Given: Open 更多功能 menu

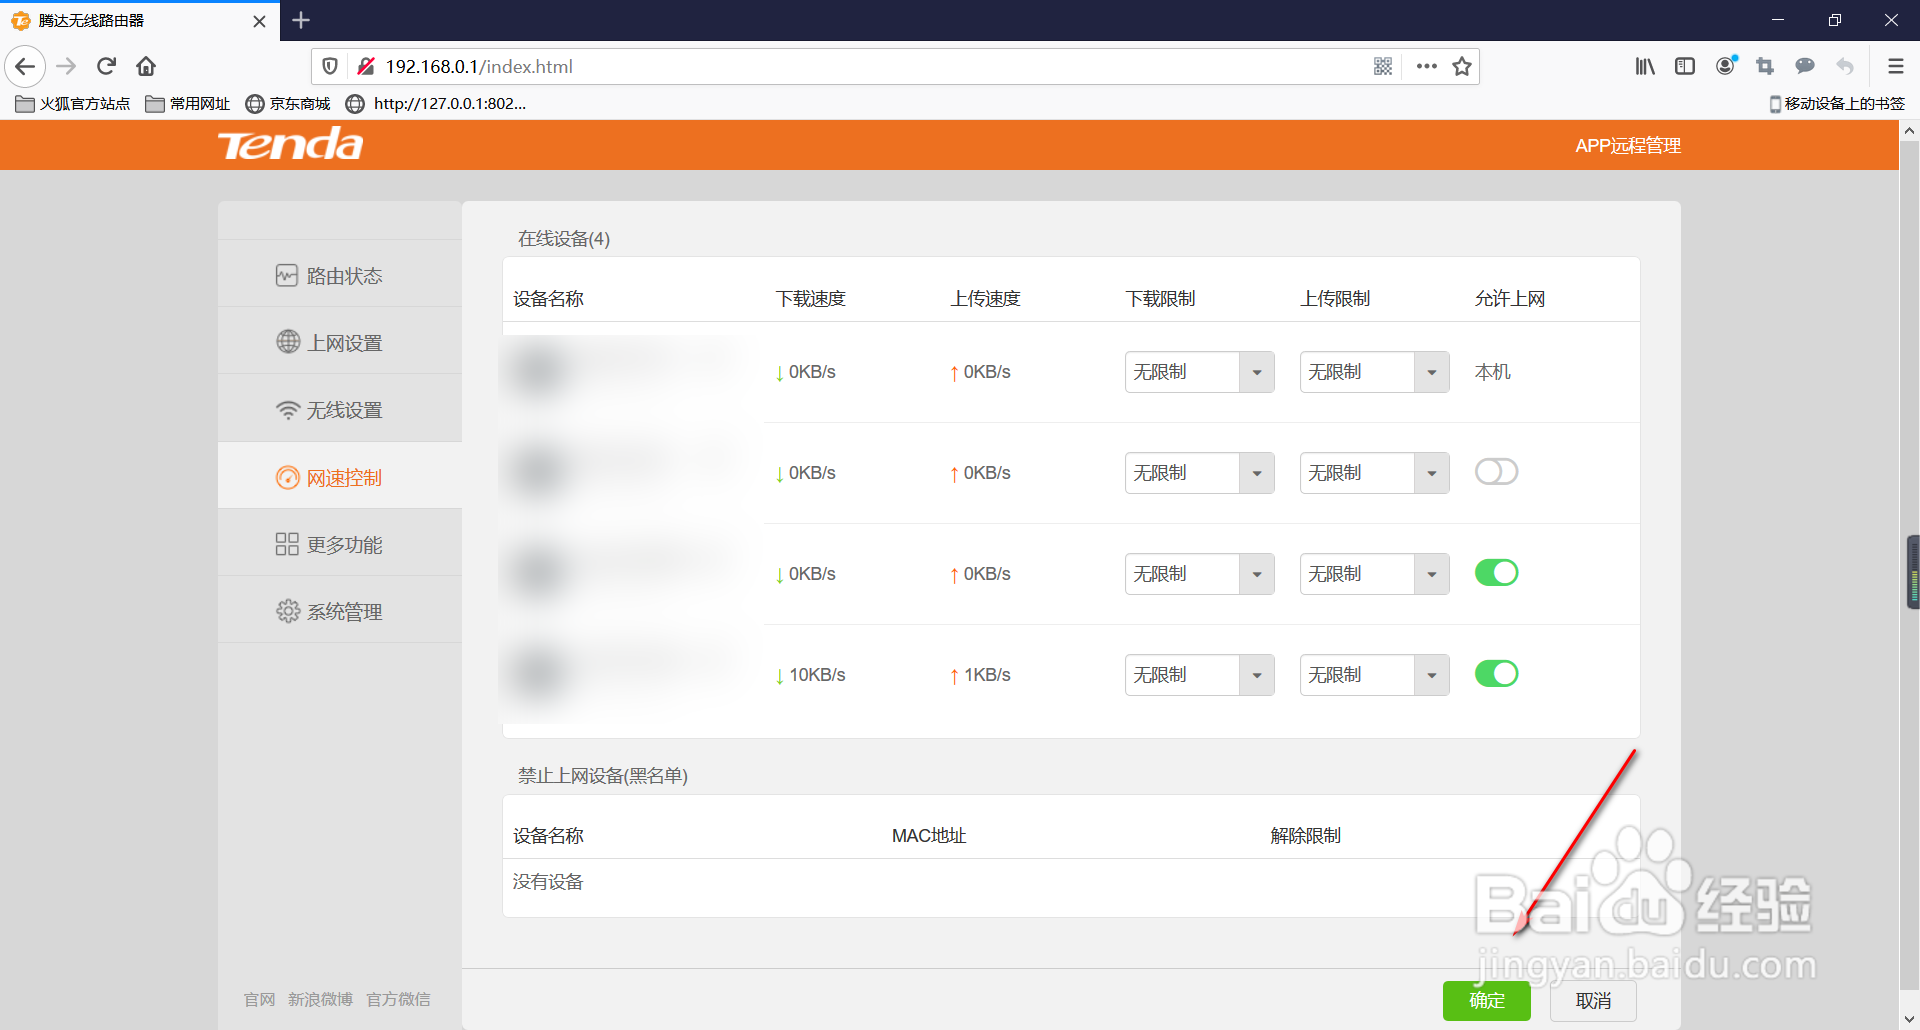Looking at the screenshot, I should click(340, 544).
